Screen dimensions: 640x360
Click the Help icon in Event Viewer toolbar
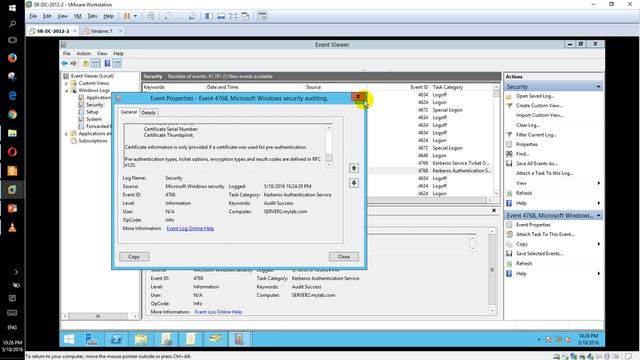(107, 63)
